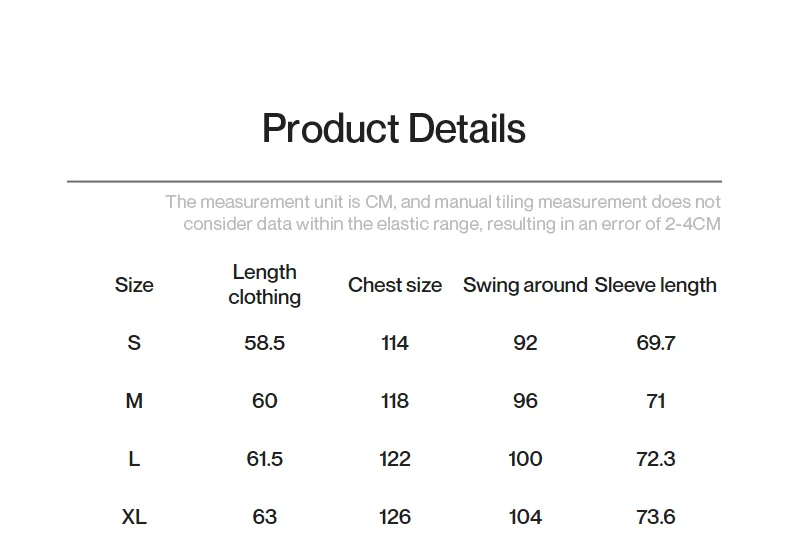Select the Size column header
This screenshot has height=545, width=790.
click(x=134, y=285)
